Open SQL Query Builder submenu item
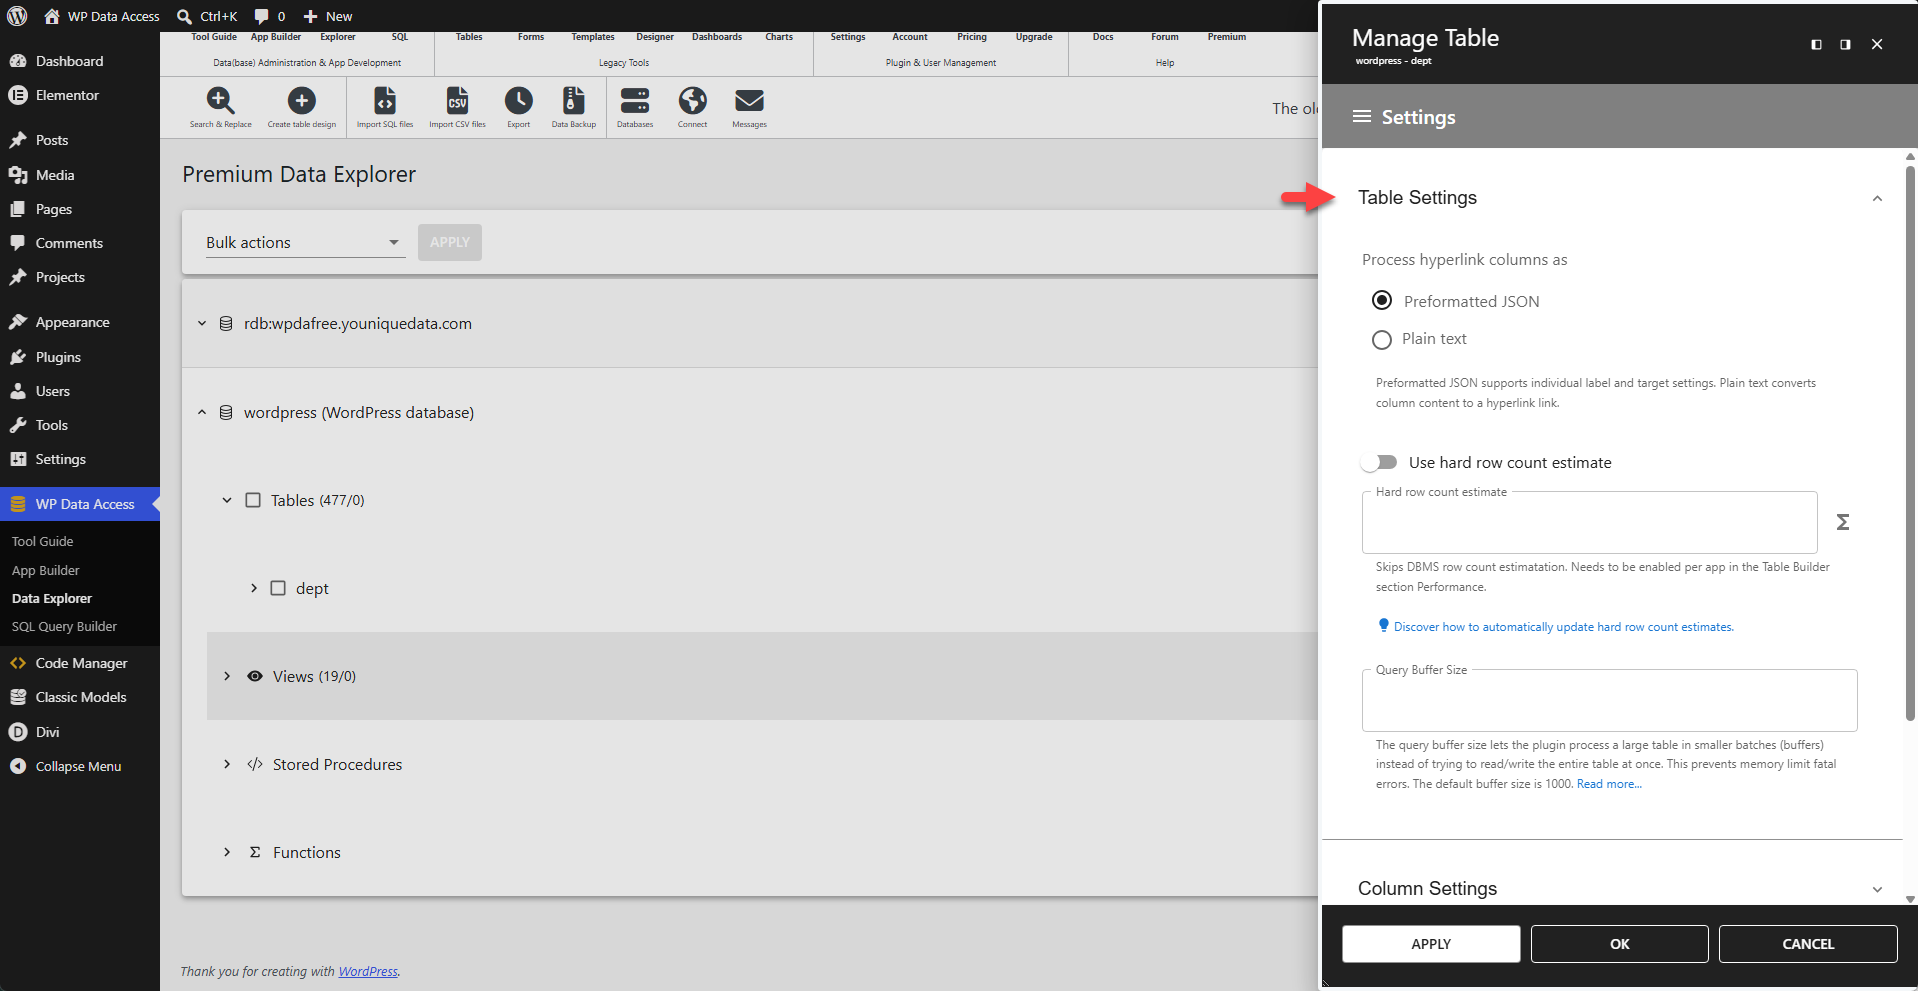Viewport: 1918px width, 991px height. point(64,626)
